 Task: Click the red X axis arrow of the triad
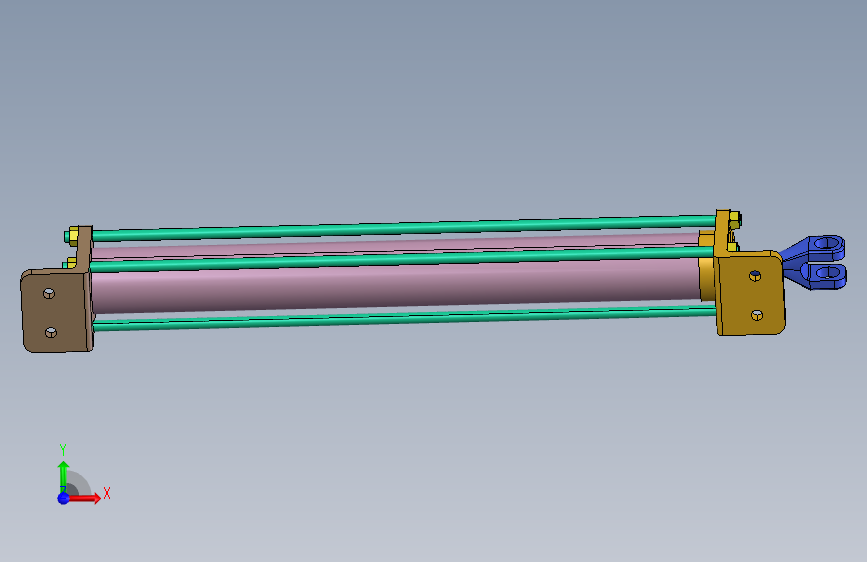[84, 498]
